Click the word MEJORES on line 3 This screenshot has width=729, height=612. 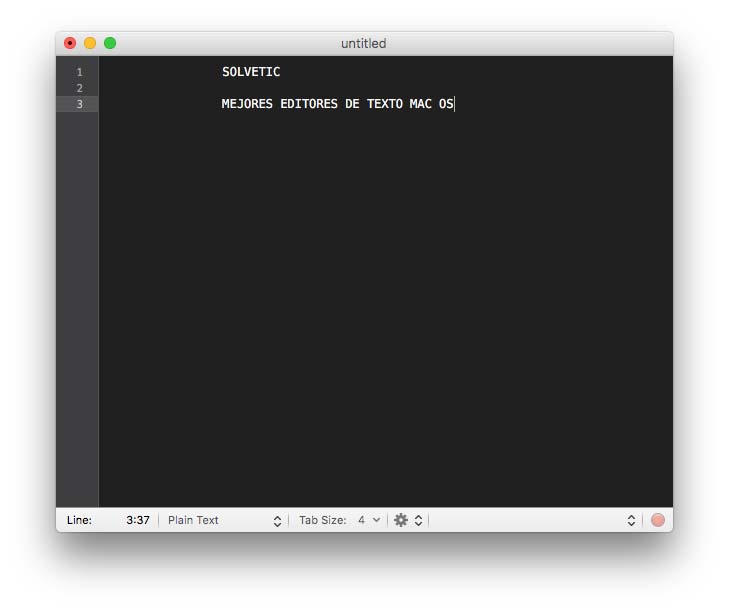coord(247,103)
